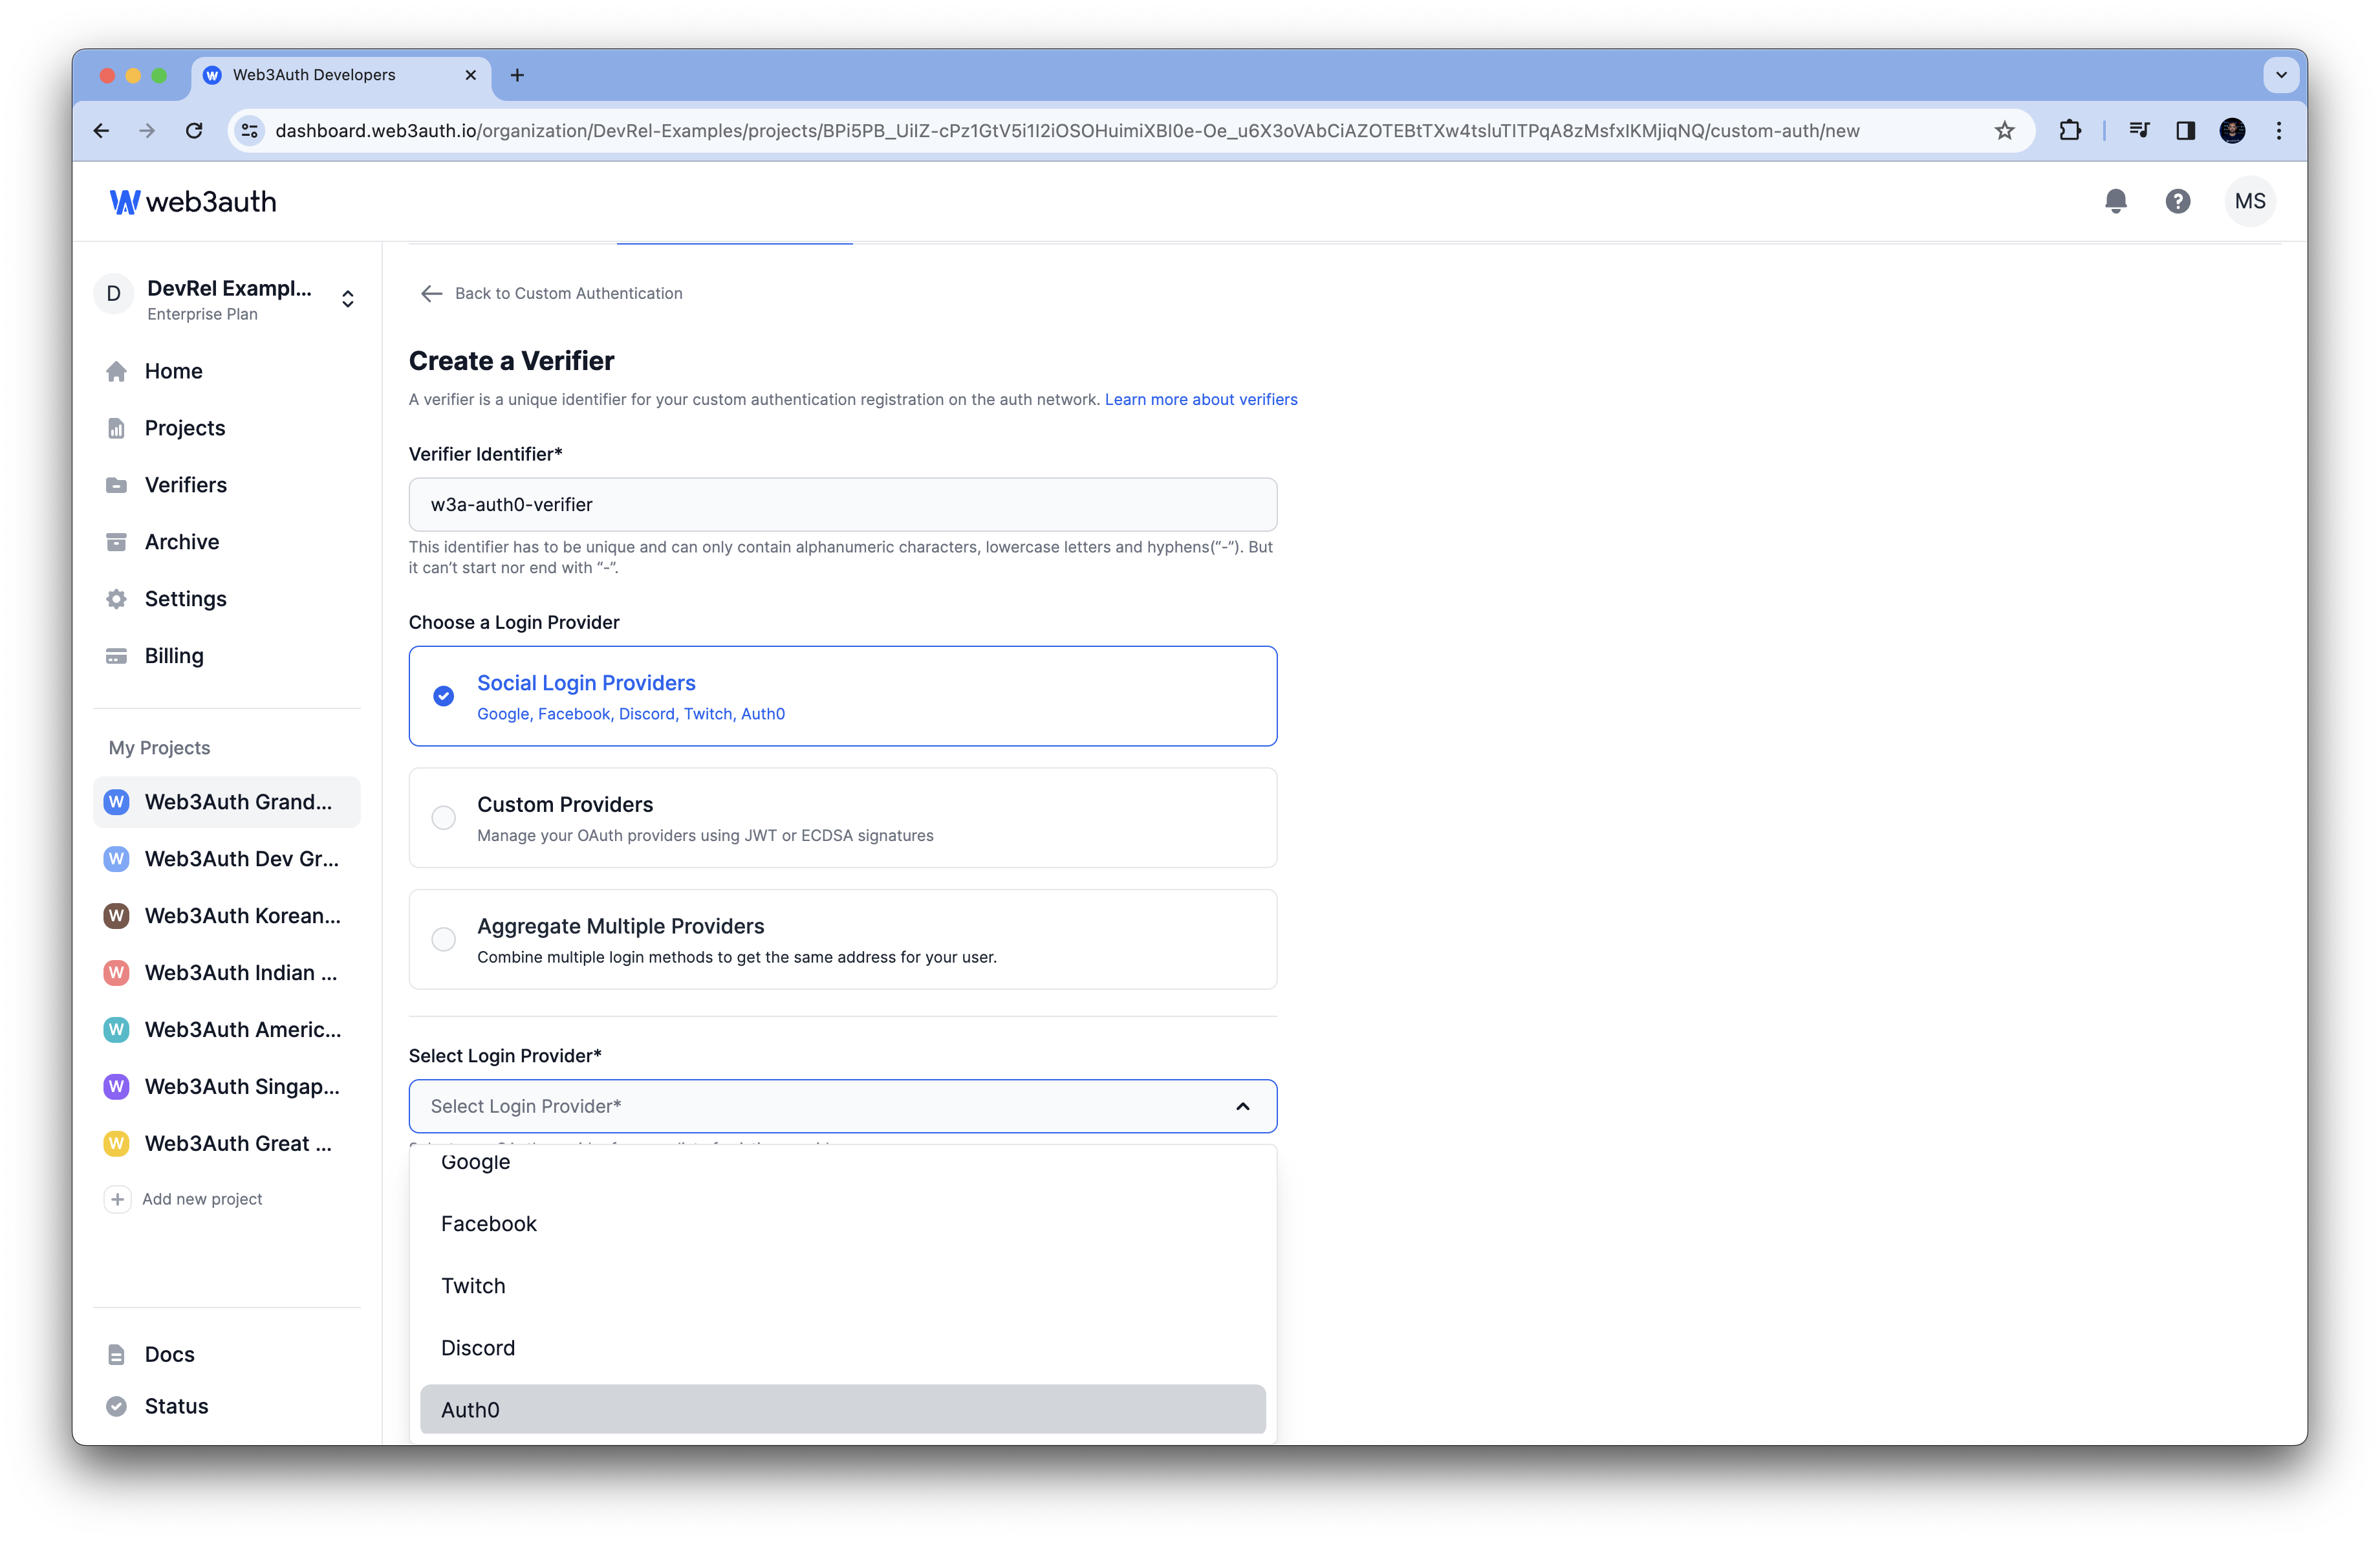Open the browser extensions puzzle icon
Viewport: 2380px width, 1541px height.
tap(2069, 131)
